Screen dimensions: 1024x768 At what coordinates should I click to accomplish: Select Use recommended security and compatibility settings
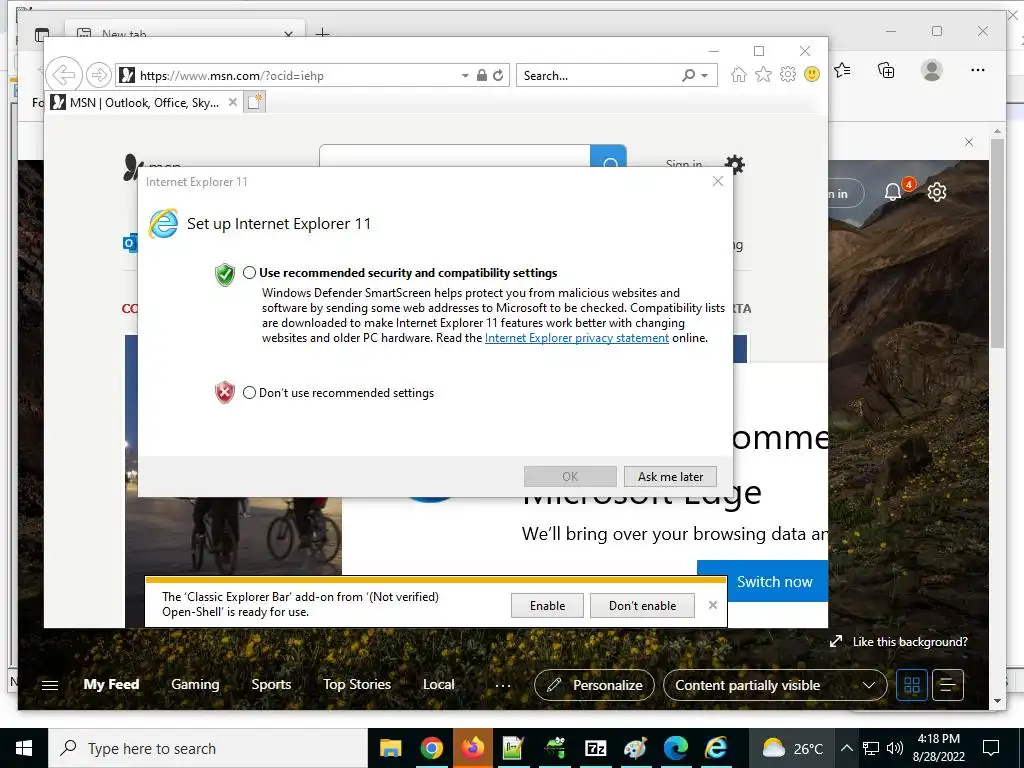pos(249,273)
